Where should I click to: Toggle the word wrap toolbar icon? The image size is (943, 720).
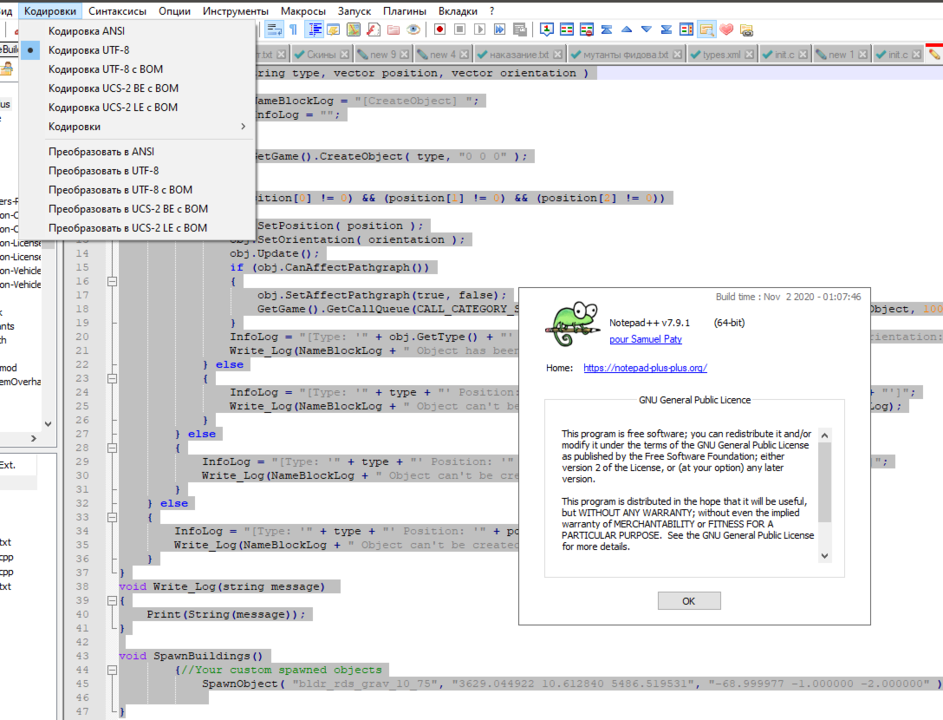coord(275,29)
